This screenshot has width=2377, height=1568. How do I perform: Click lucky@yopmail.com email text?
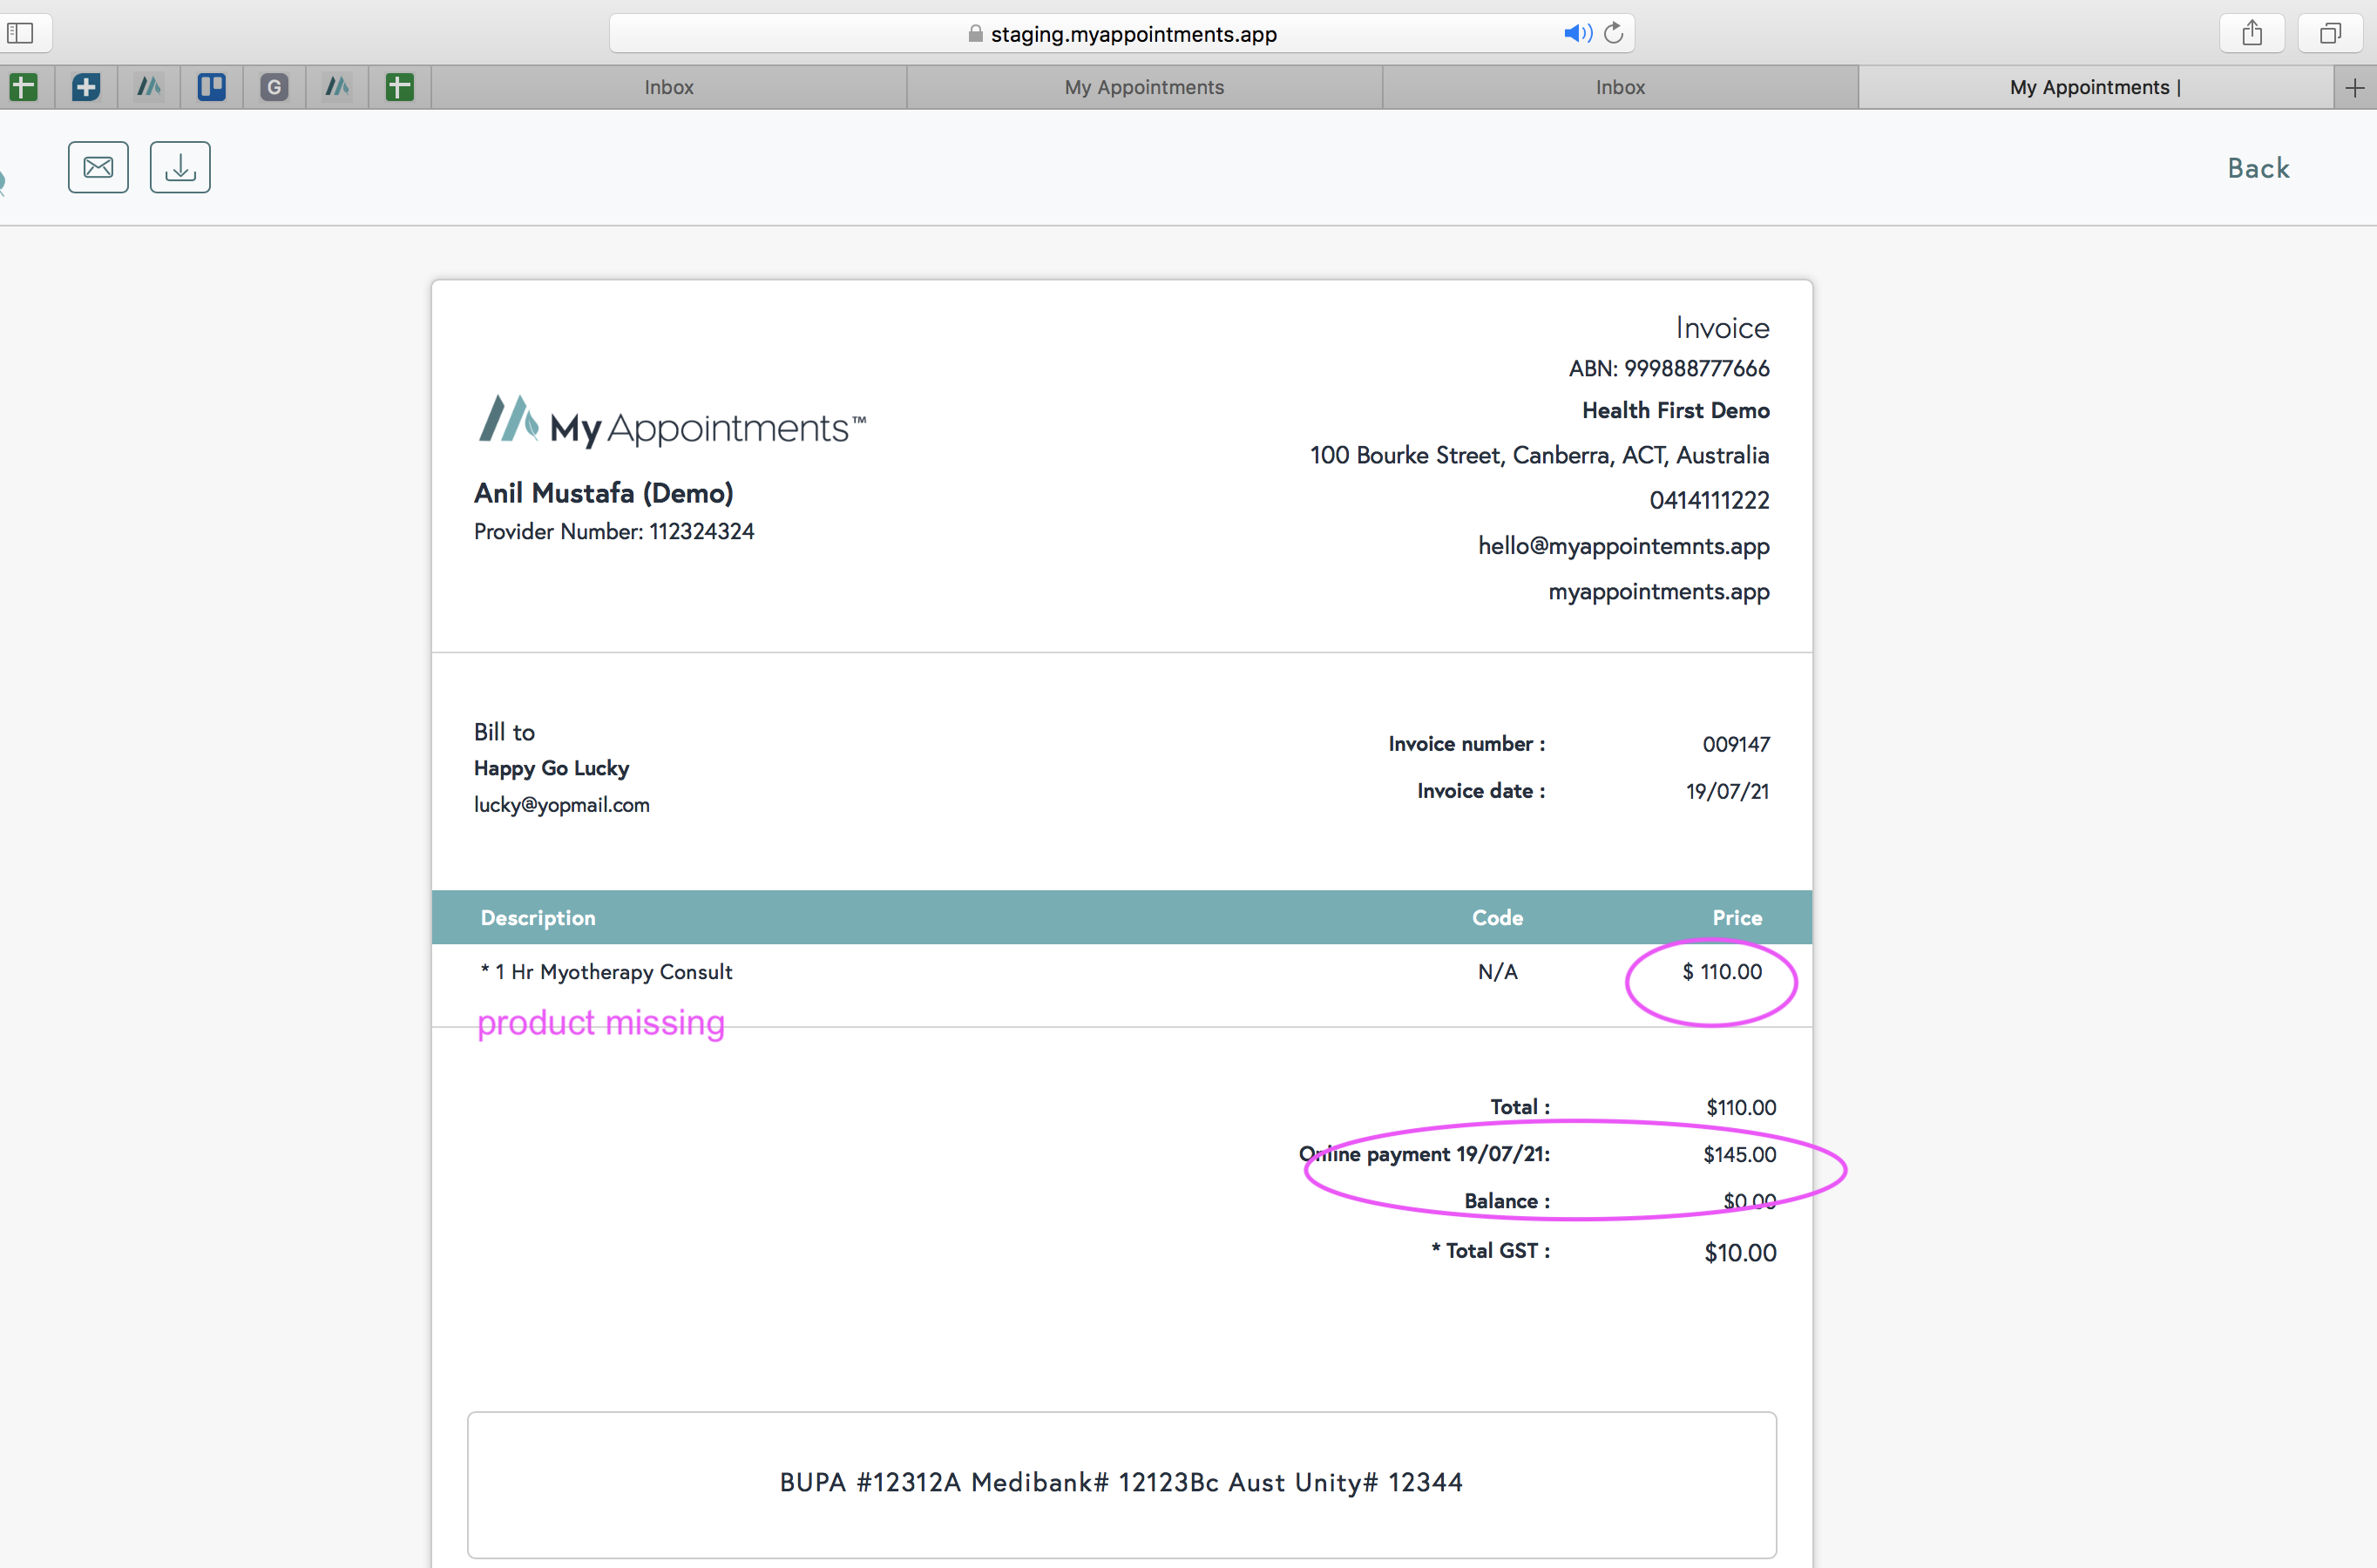click(561, 805)
